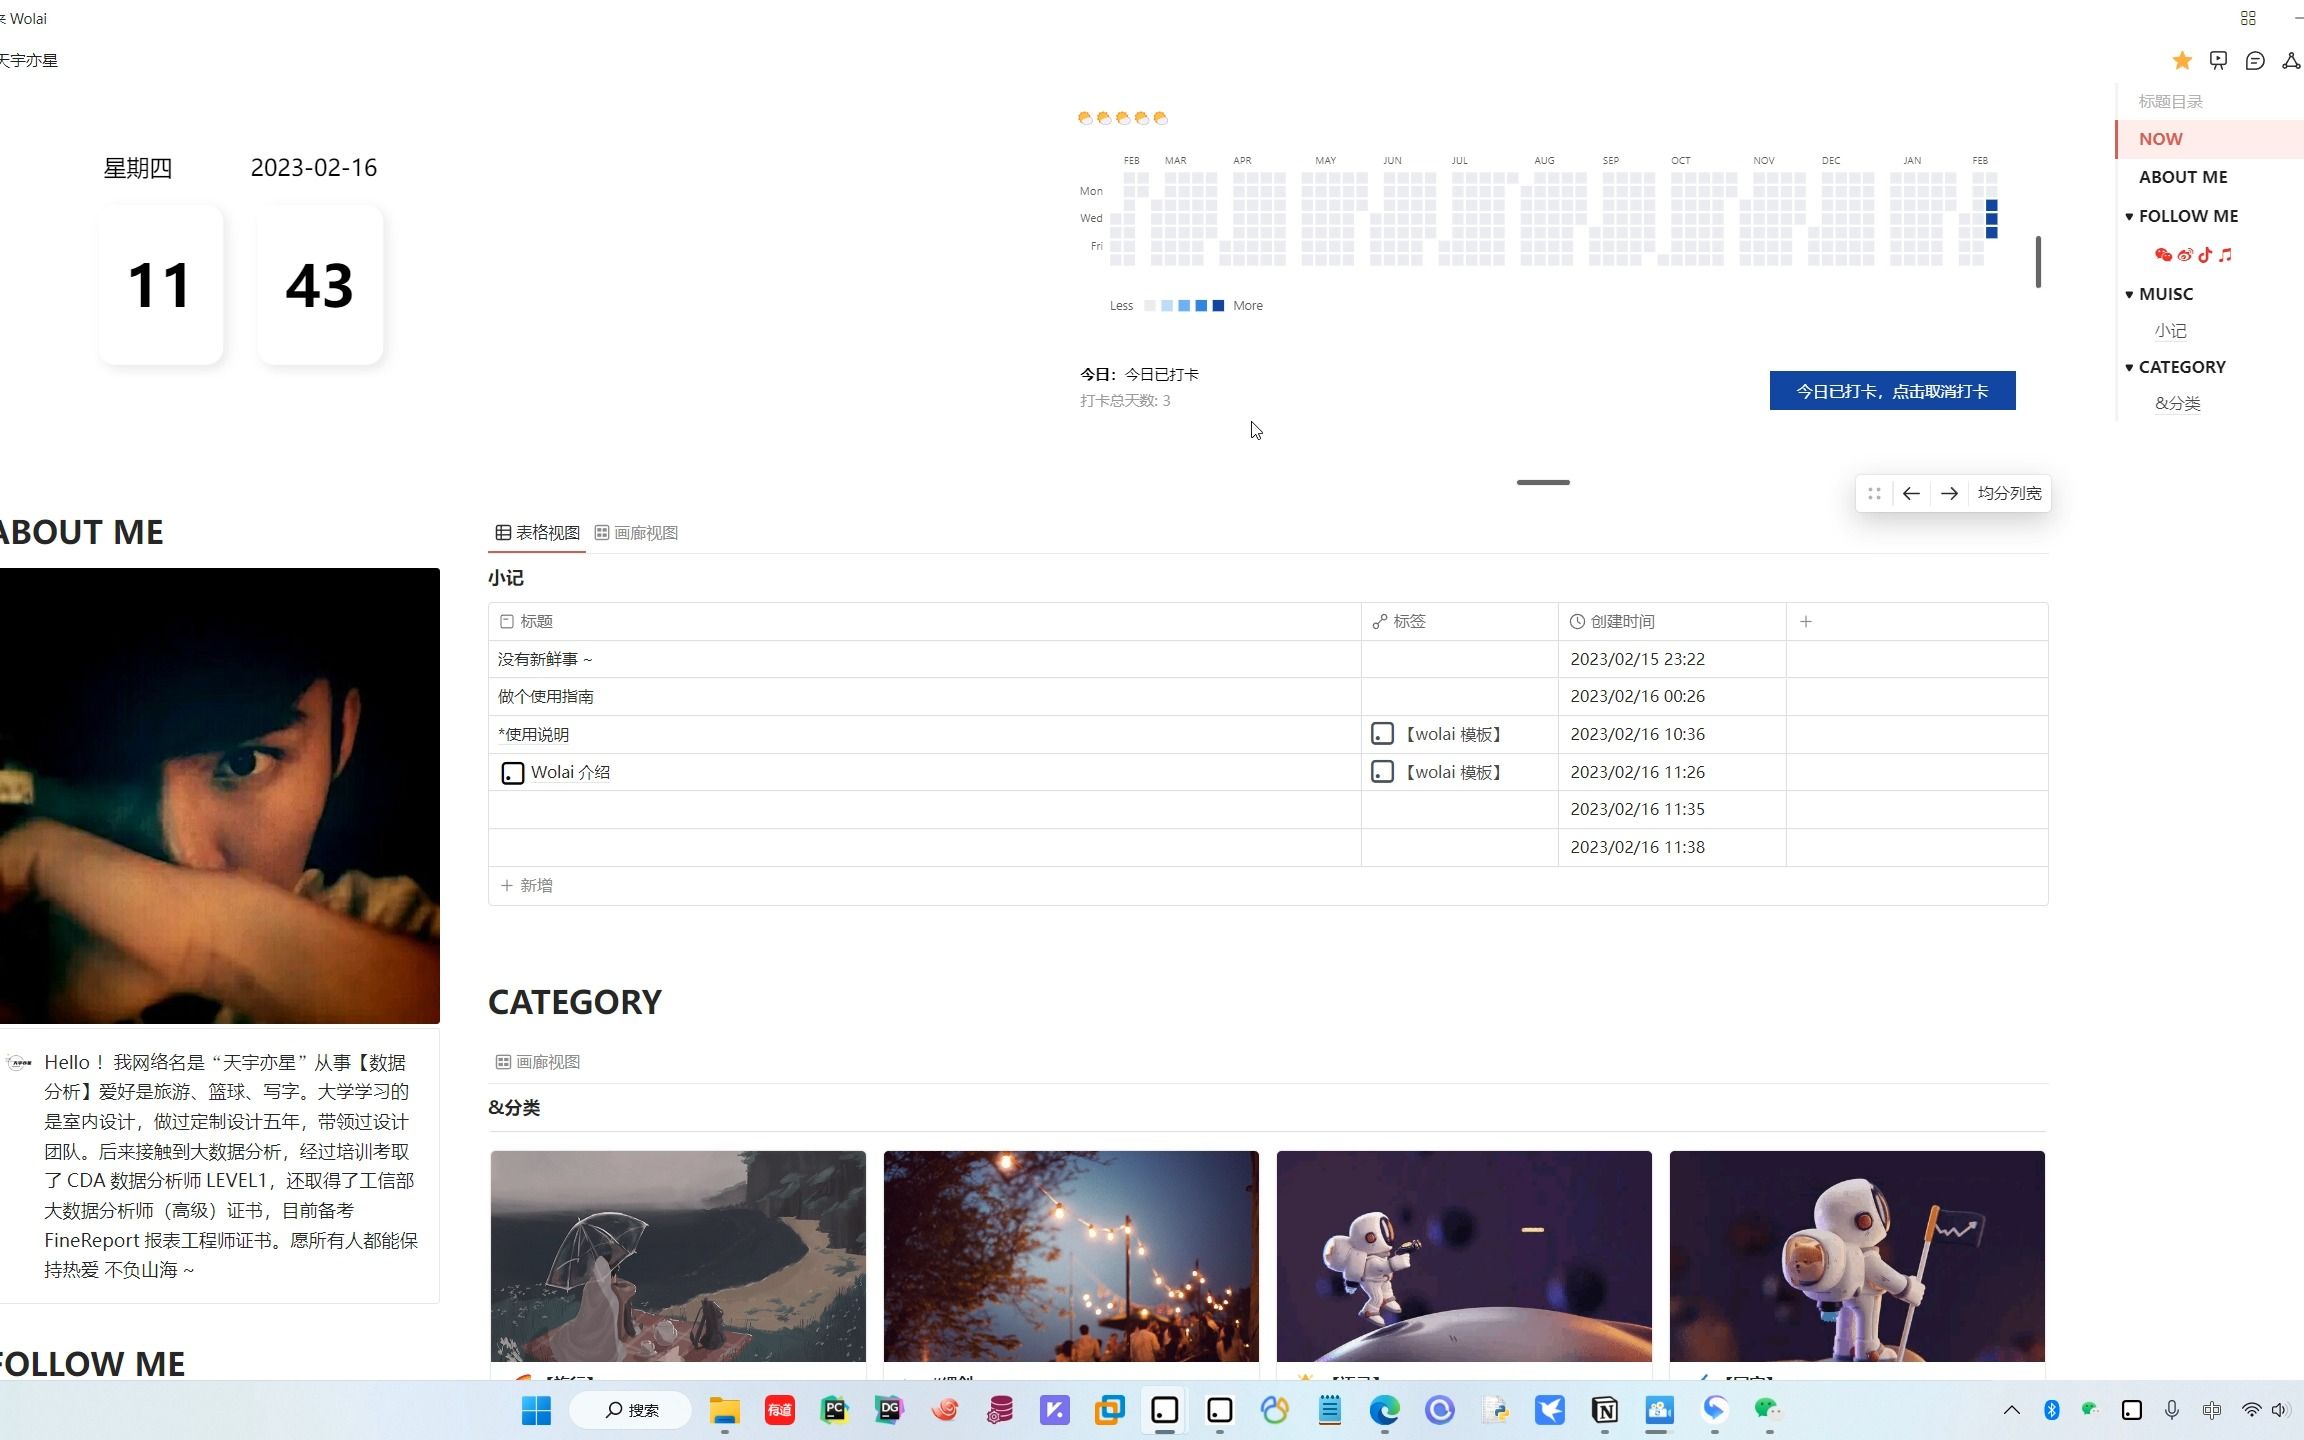This screenshot has width=2304, height=1440.
Task: Open 小记 in outline
Action: click(x=2170, y=331)
